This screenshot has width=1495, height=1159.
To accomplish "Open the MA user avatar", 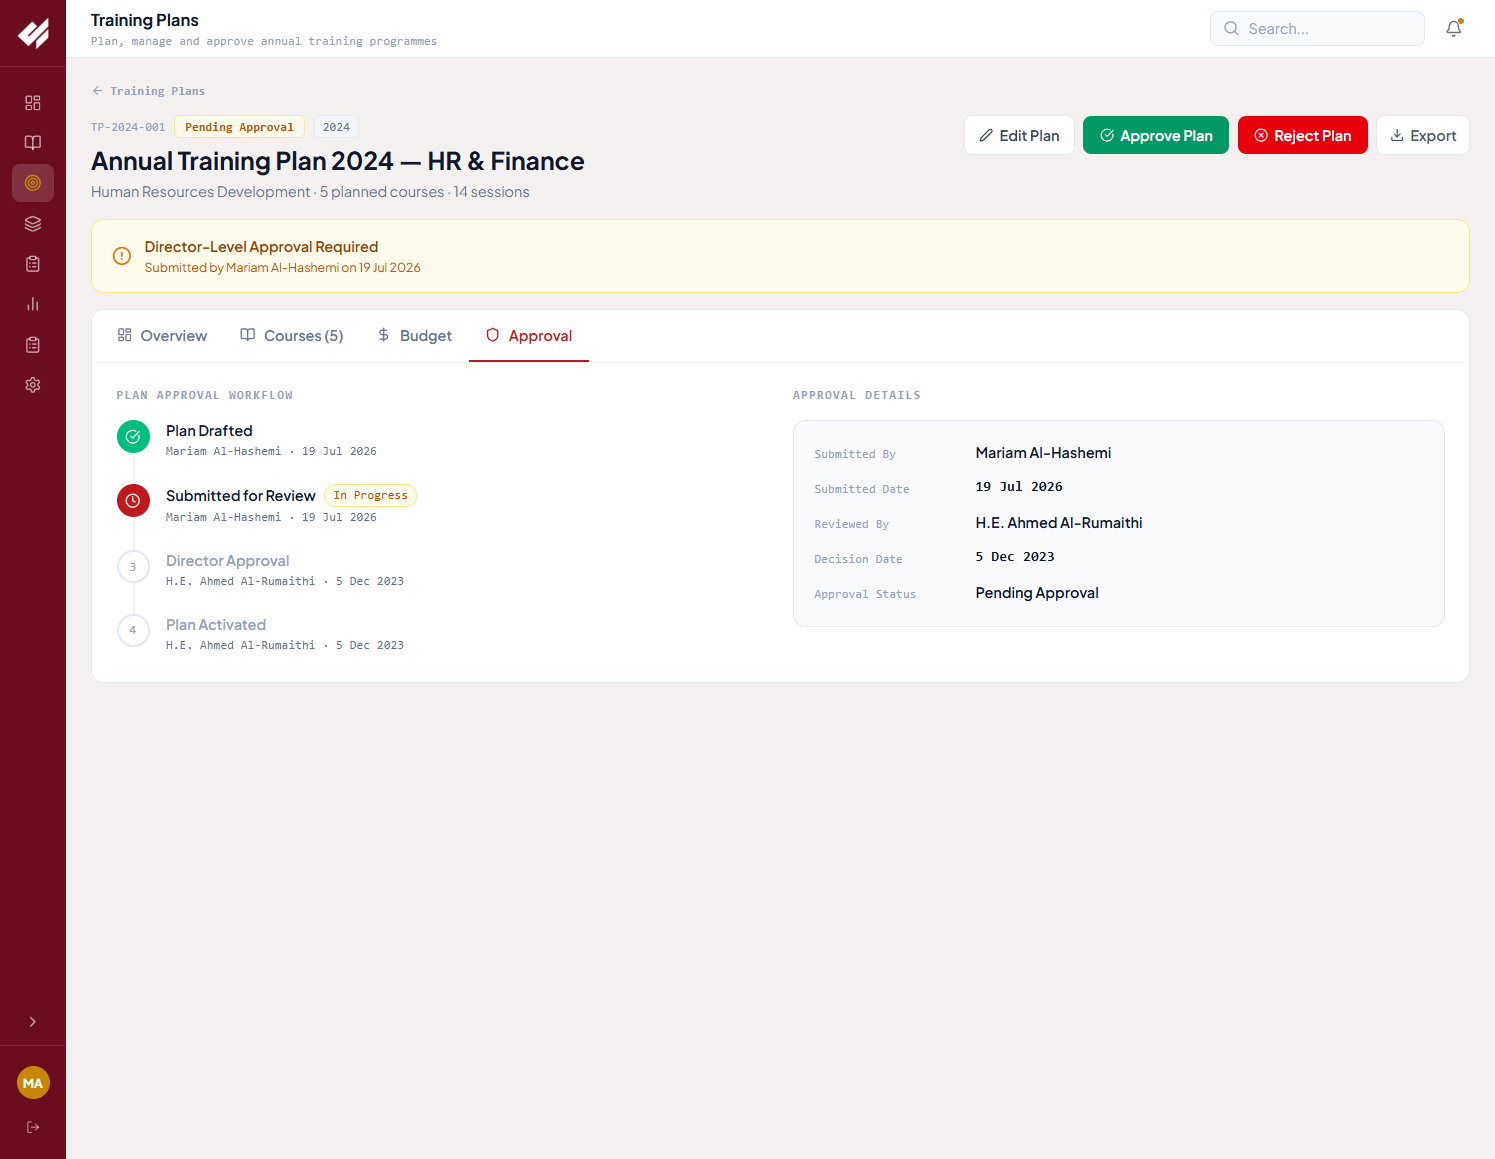I will (x=33, y=1083).
